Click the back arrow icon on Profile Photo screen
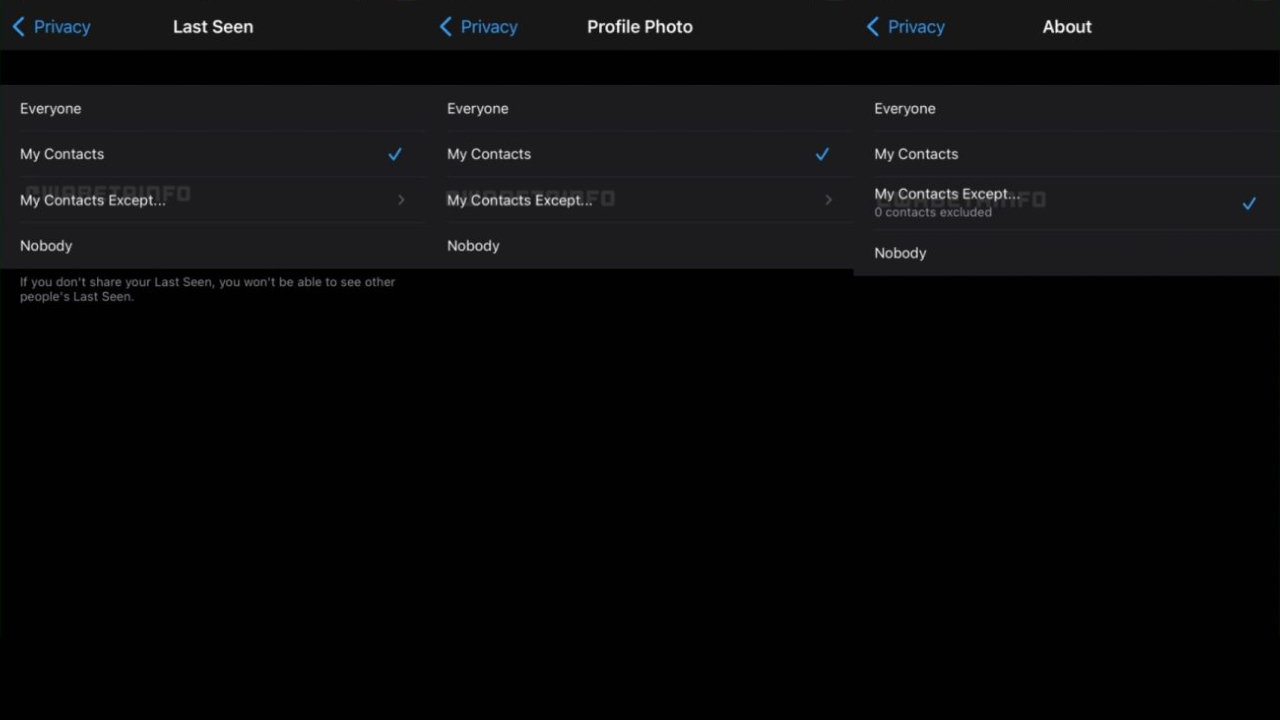The image size is (1280, 720). [x=446, y=27]
